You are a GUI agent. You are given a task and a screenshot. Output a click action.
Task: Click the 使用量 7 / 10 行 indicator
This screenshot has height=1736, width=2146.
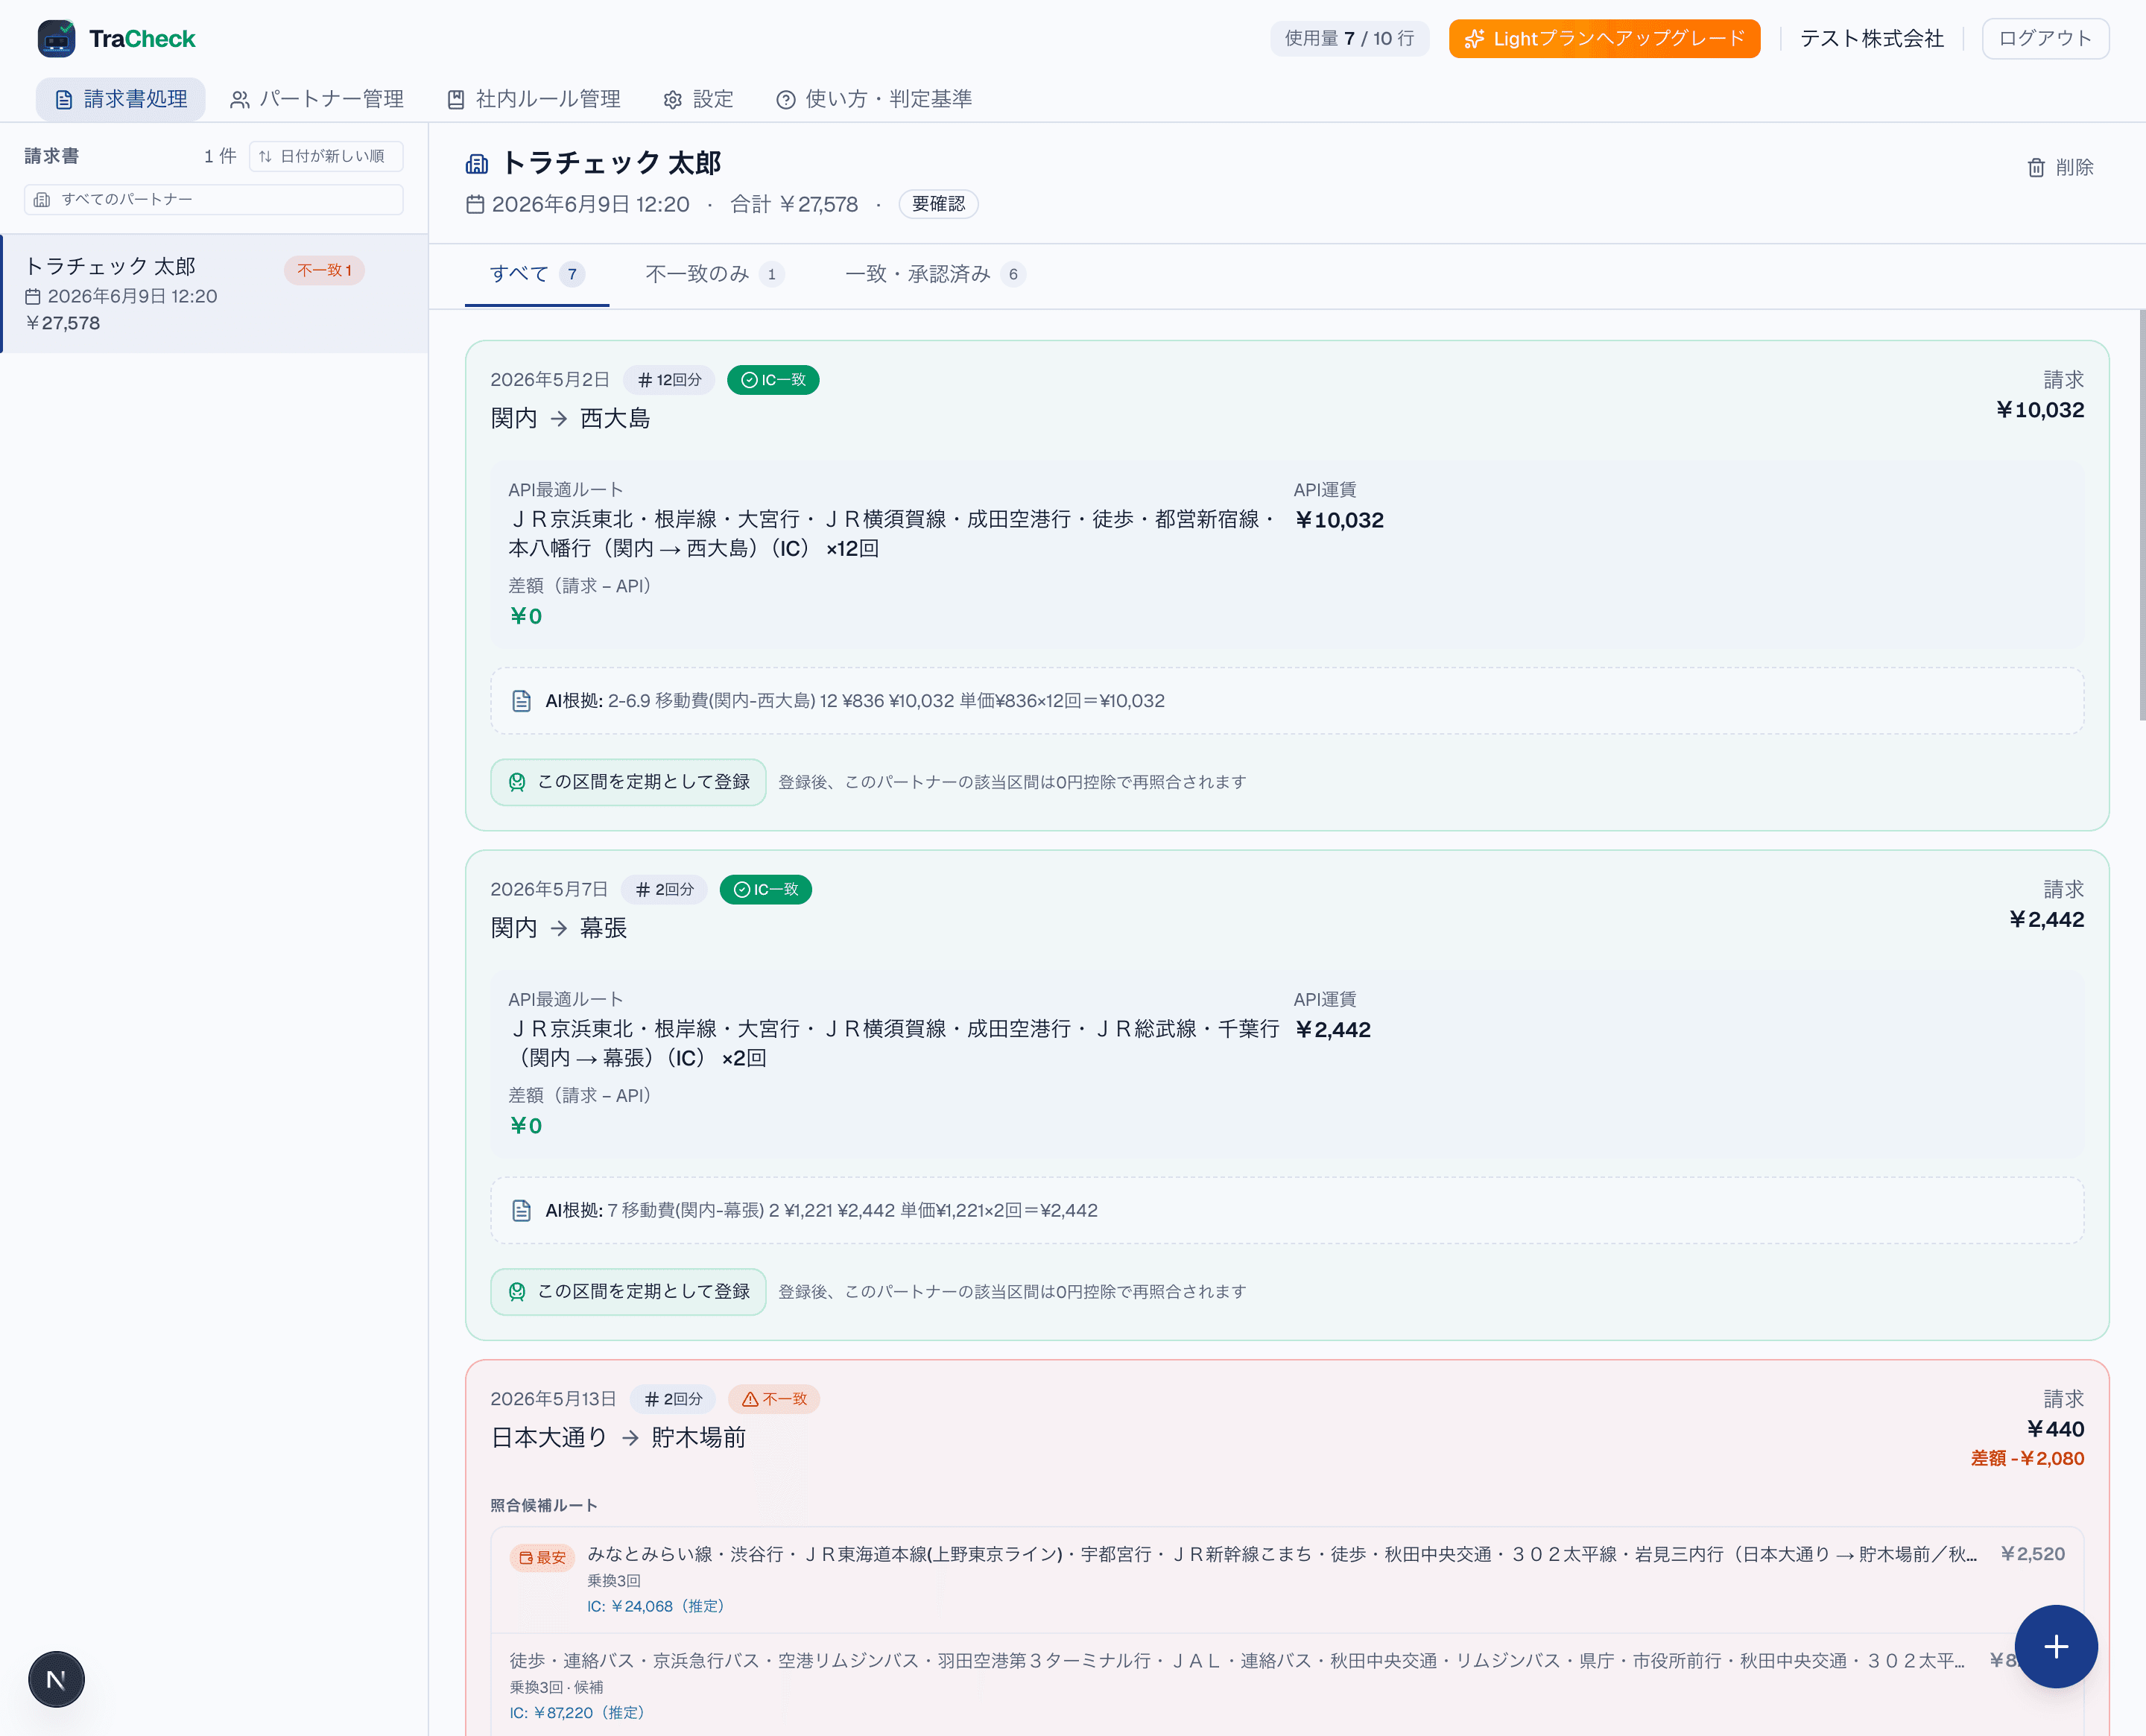pos(1349,39)
